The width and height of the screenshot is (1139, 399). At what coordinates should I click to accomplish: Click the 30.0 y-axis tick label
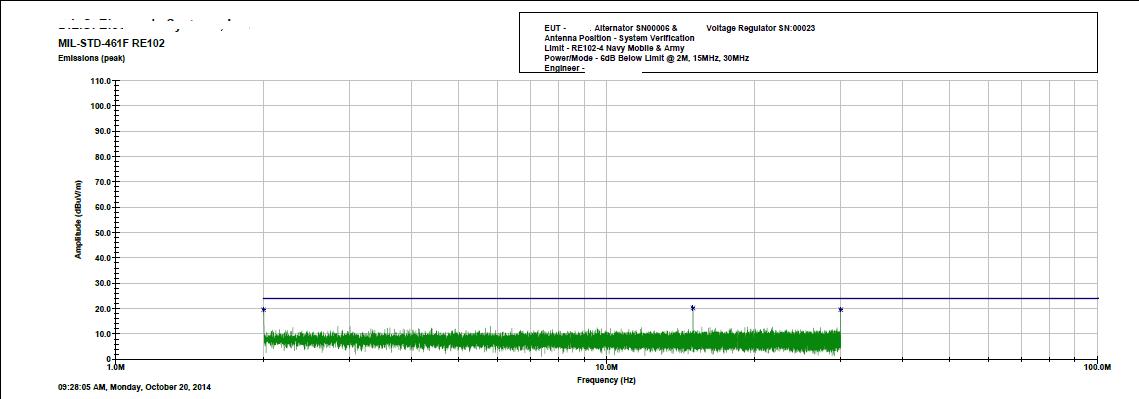[x=102, y=283]
